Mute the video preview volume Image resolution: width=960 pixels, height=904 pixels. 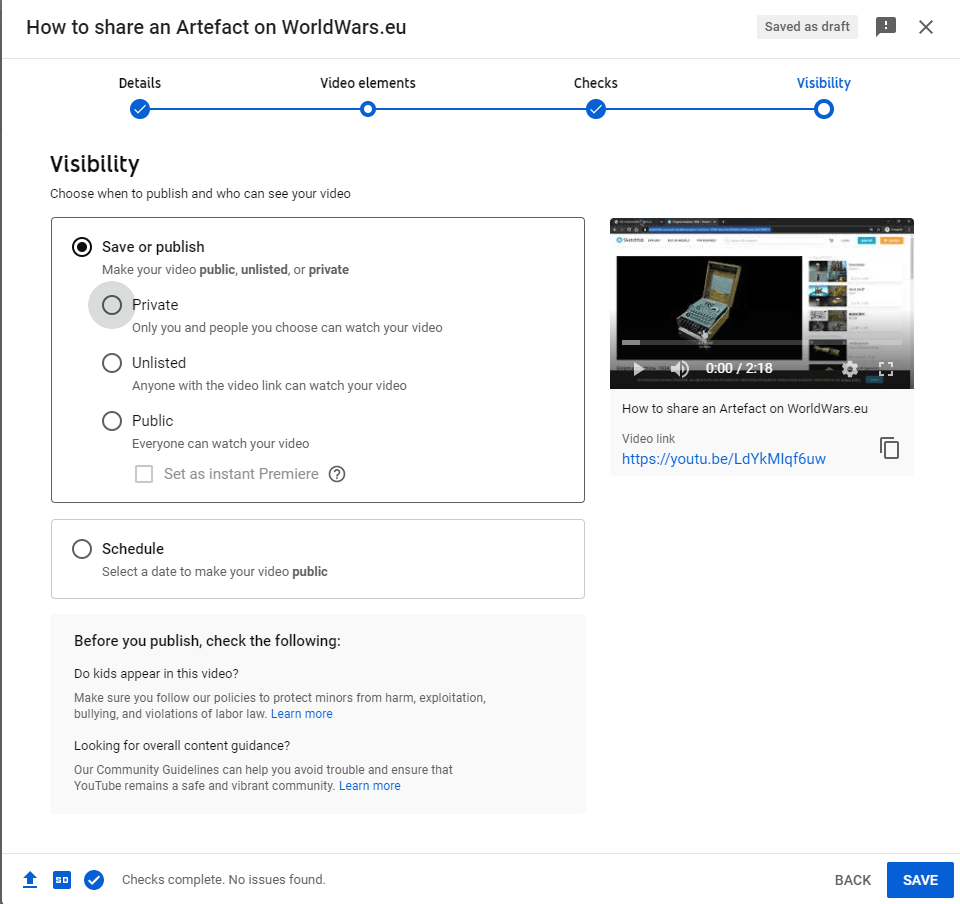coord(680,368)
